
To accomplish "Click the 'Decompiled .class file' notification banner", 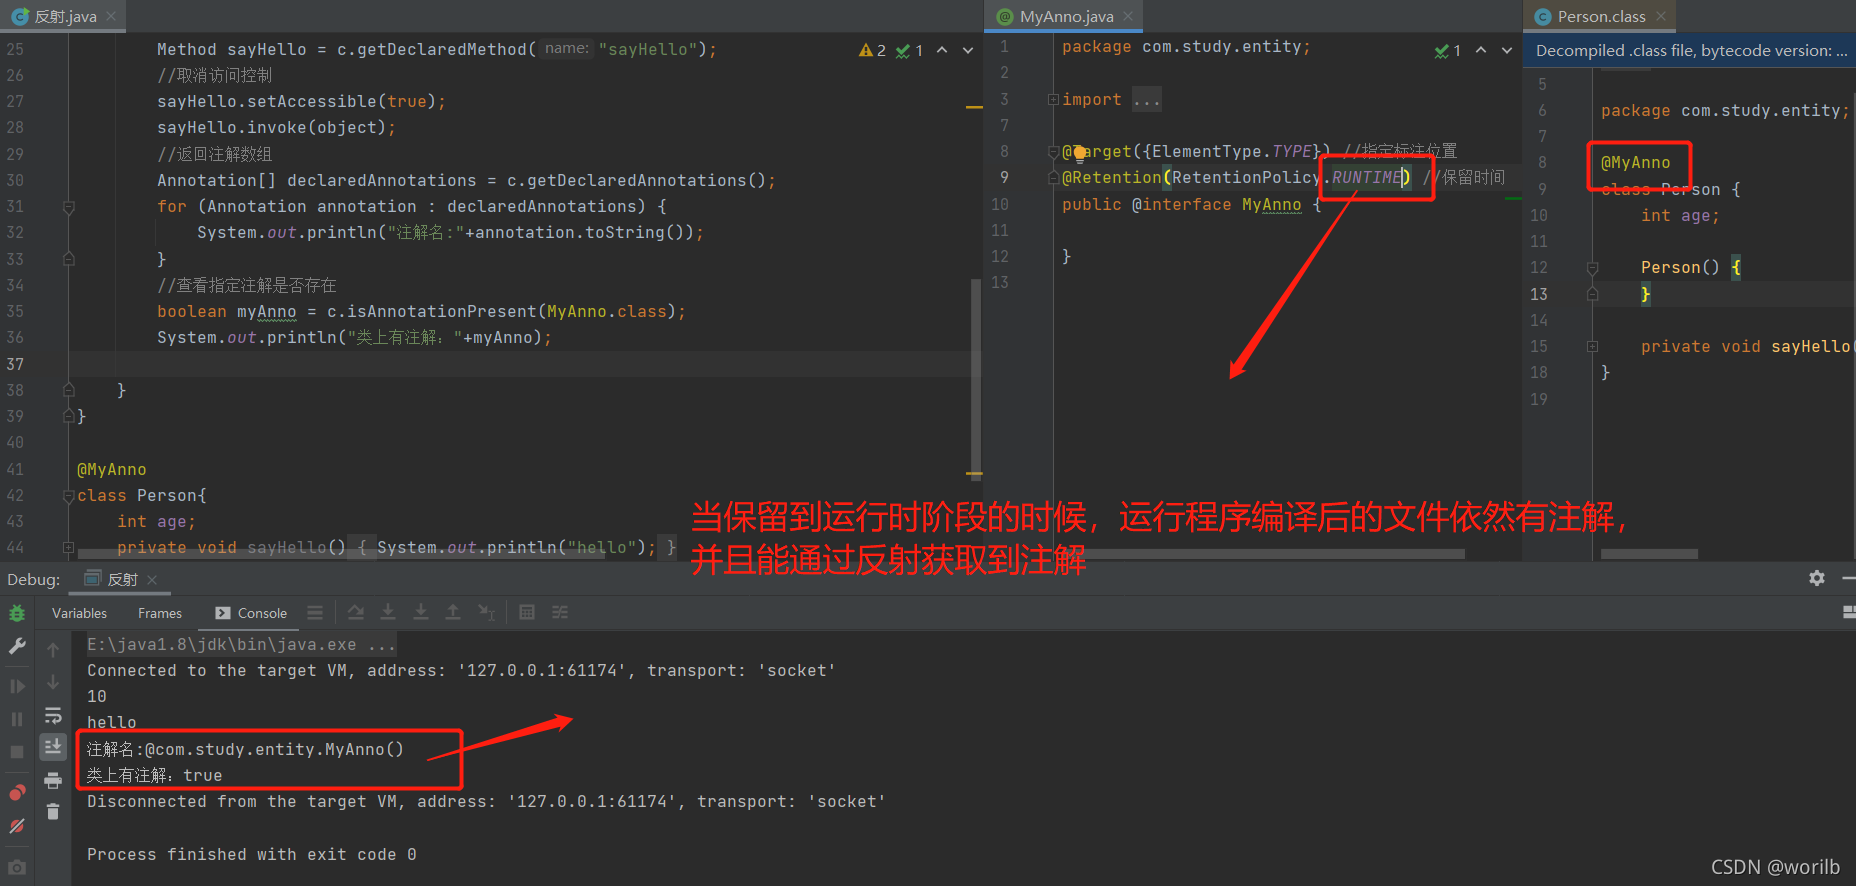I will (1690, 51).
